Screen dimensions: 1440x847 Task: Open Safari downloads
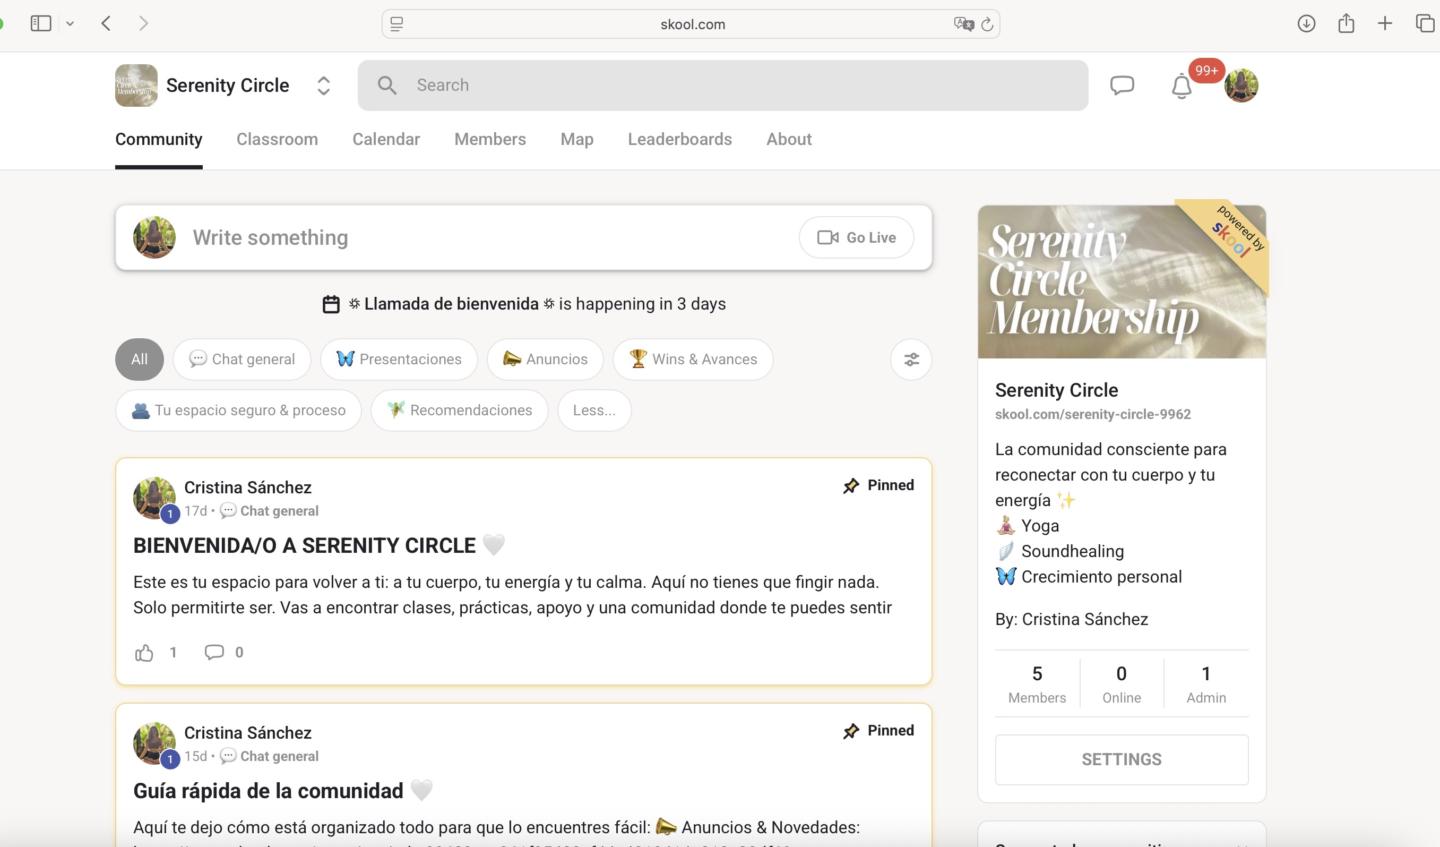[x=1306, y=23]
